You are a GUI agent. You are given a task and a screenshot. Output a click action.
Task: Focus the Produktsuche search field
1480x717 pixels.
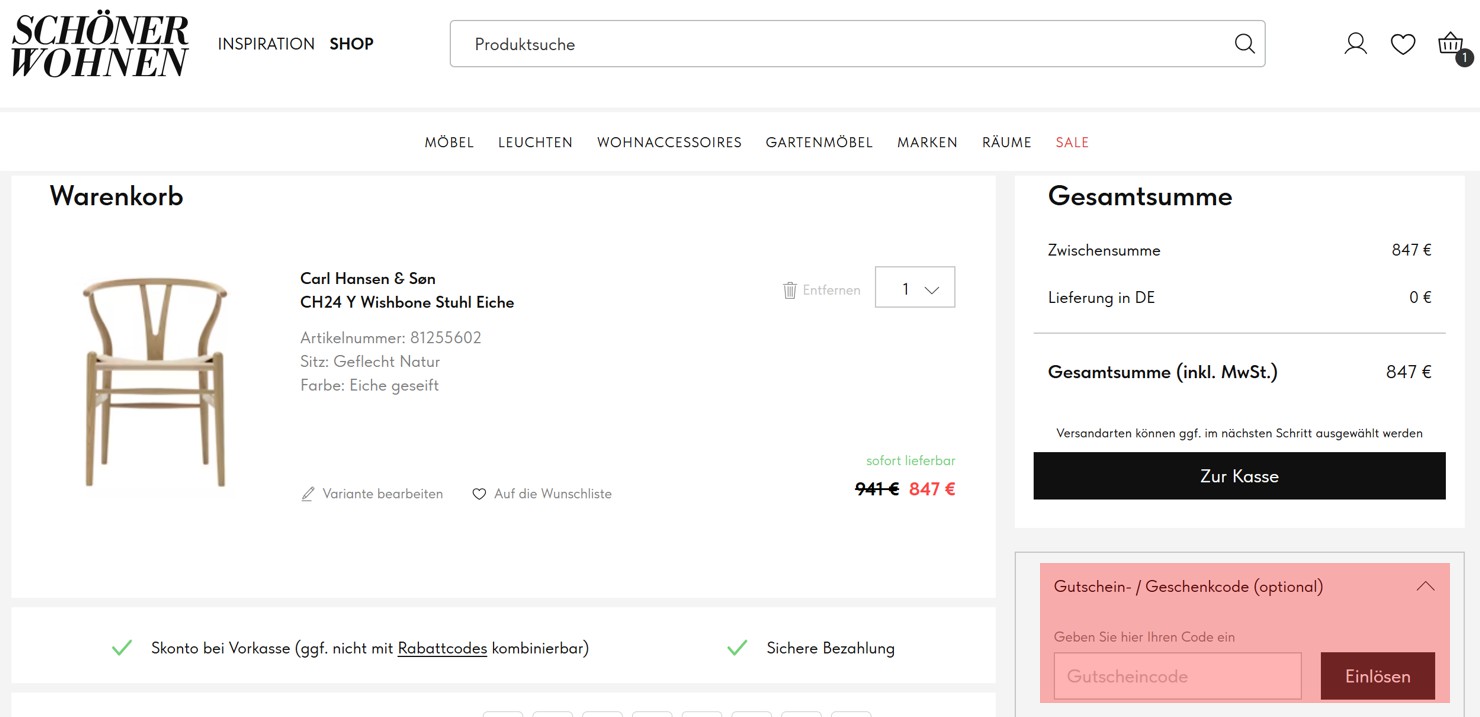(x=840, y=44)
